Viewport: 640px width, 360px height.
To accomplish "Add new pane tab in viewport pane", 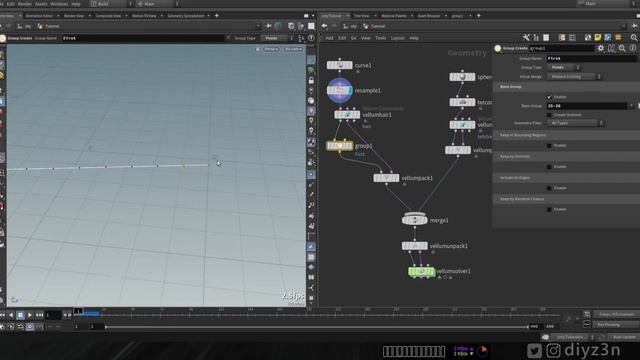I will (217, 16).
